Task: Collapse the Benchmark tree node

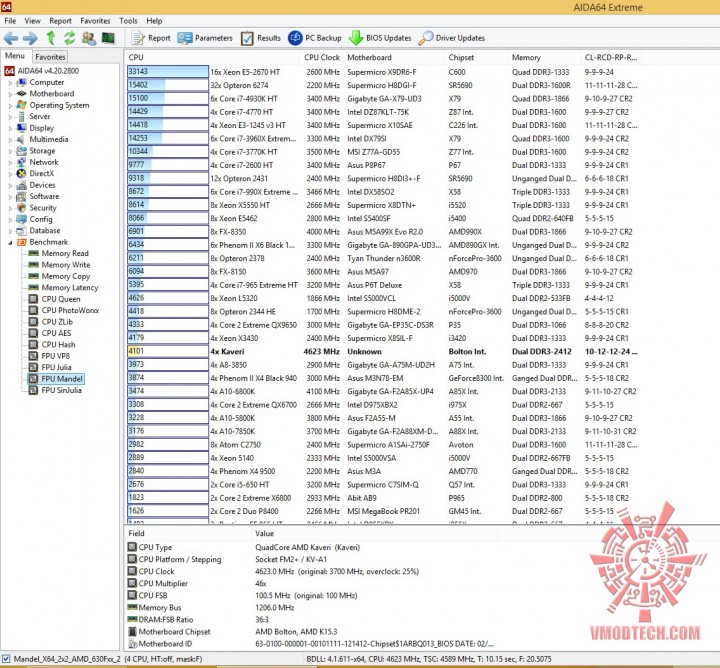Action: pyautogui.click(x=10, y=242)
